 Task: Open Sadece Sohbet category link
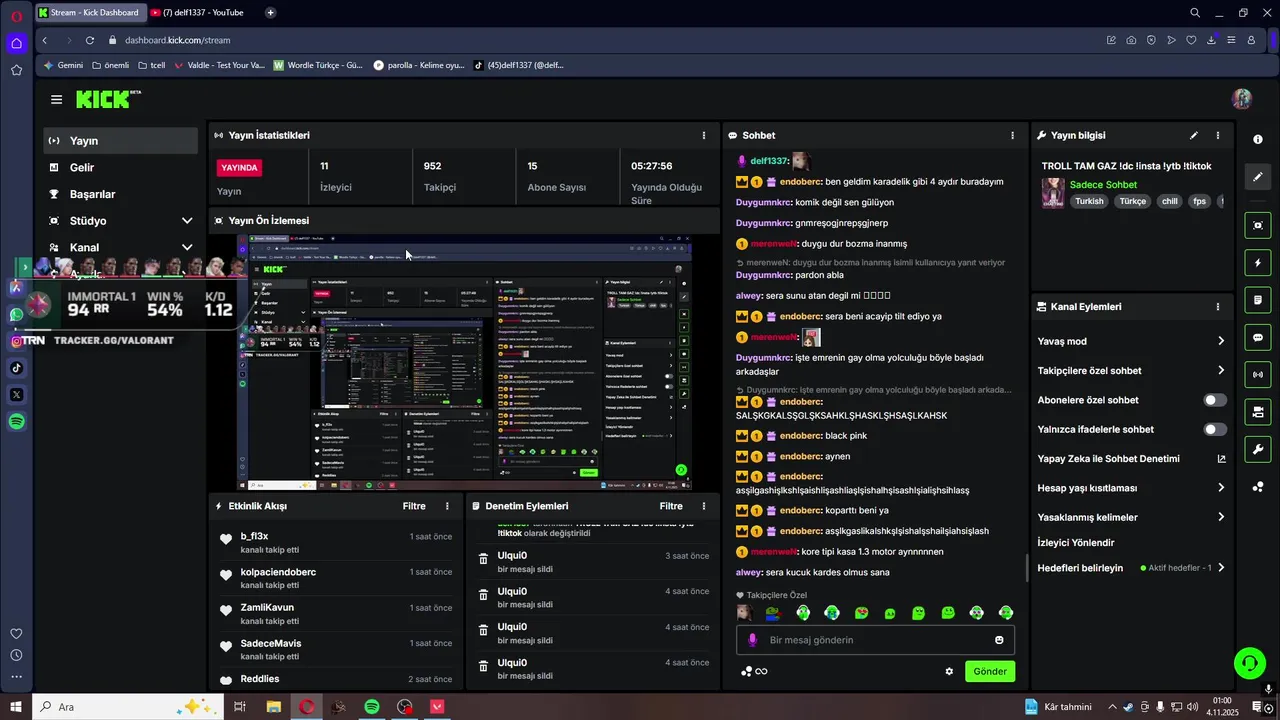coord(1103,185)
